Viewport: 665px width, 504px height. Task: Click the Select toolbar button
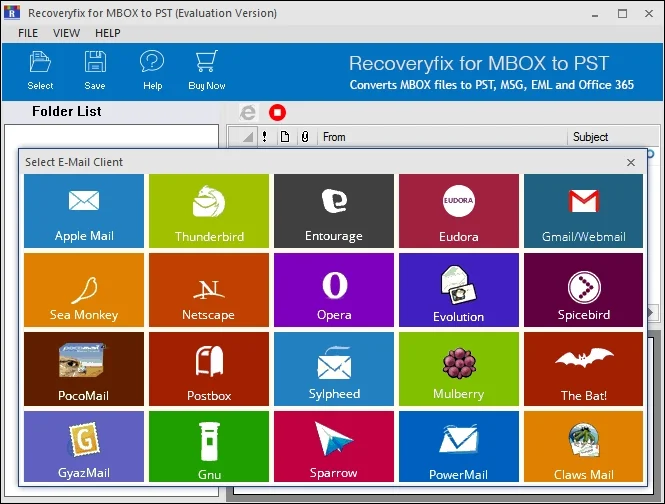click(40, 70)
